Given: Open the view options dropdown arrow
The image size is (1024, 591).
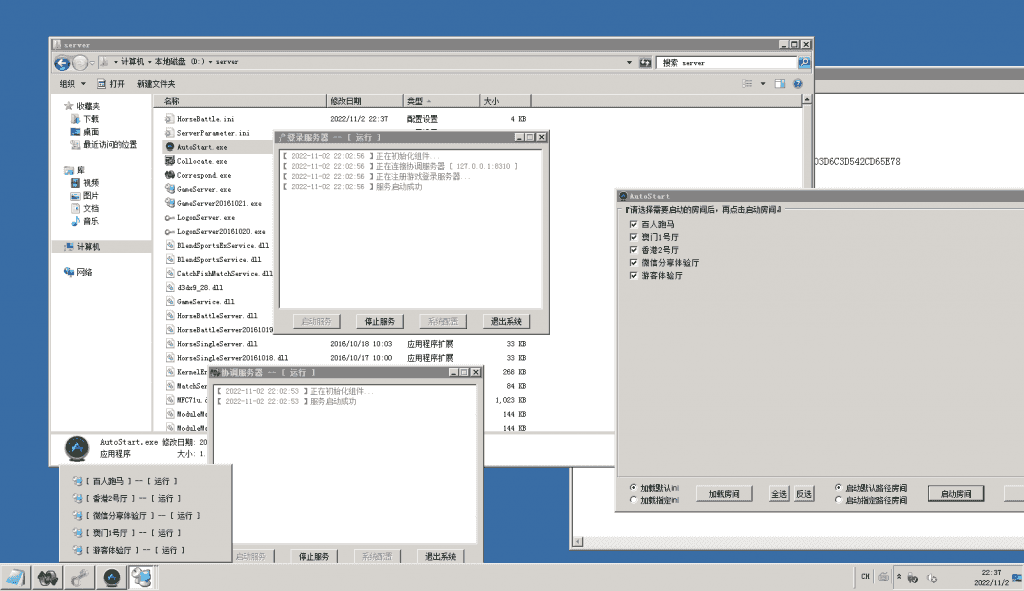Looking at the screenshot, I should pos(763,84).
